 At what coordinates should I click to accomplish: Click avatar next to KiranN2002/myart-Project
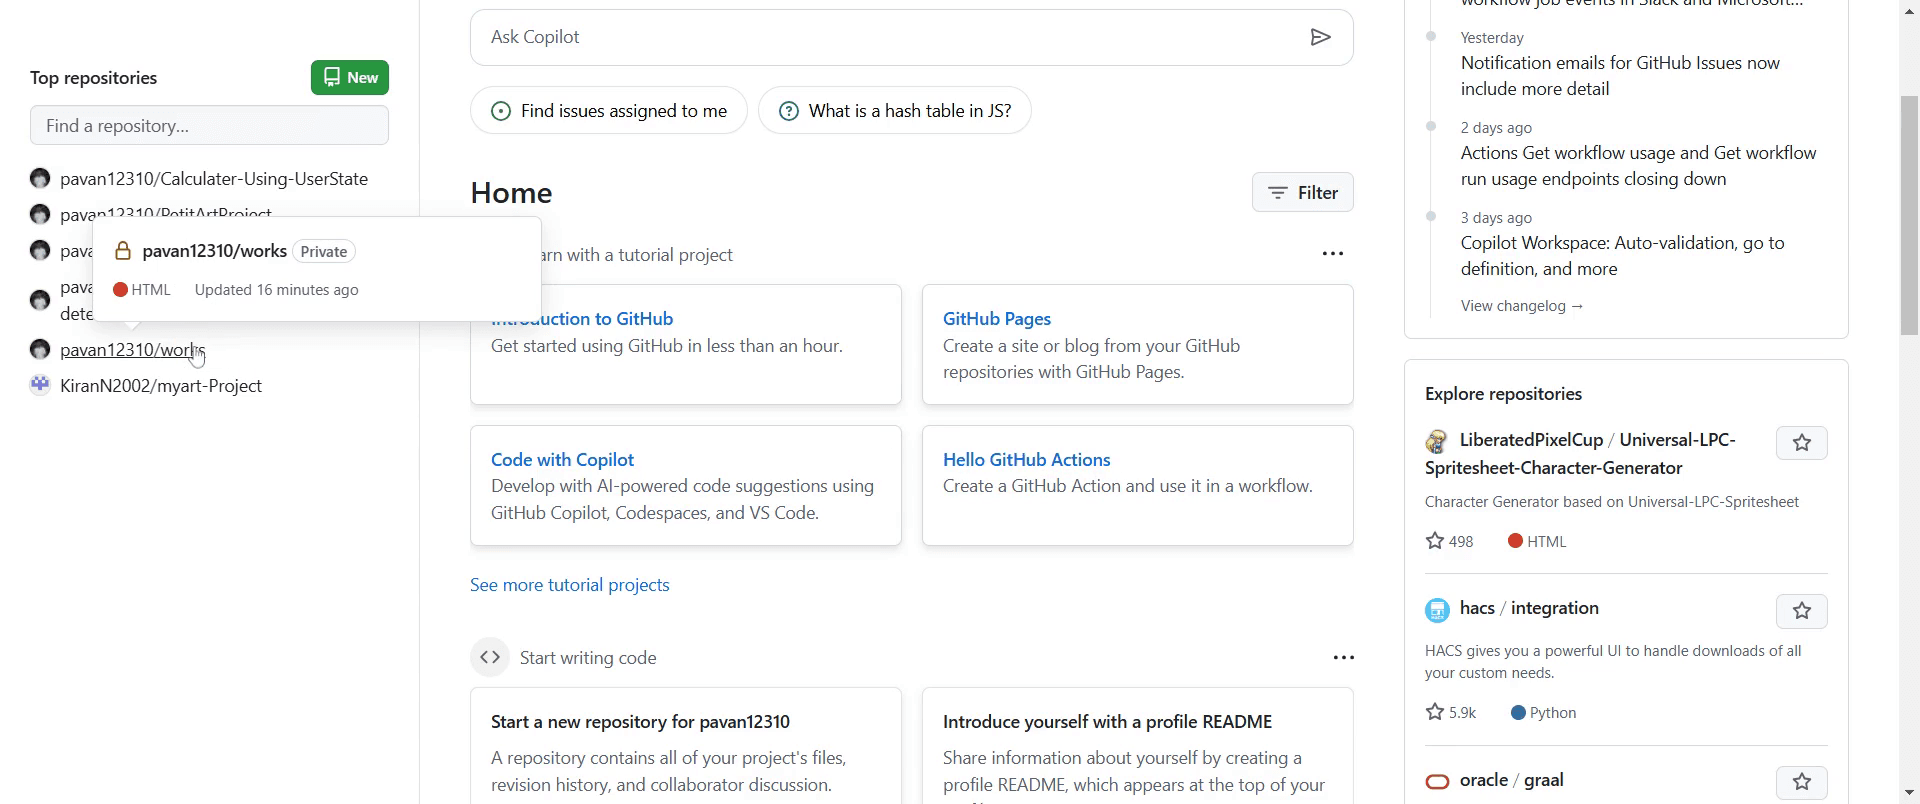pyautogui.click(x=40, y=385)
